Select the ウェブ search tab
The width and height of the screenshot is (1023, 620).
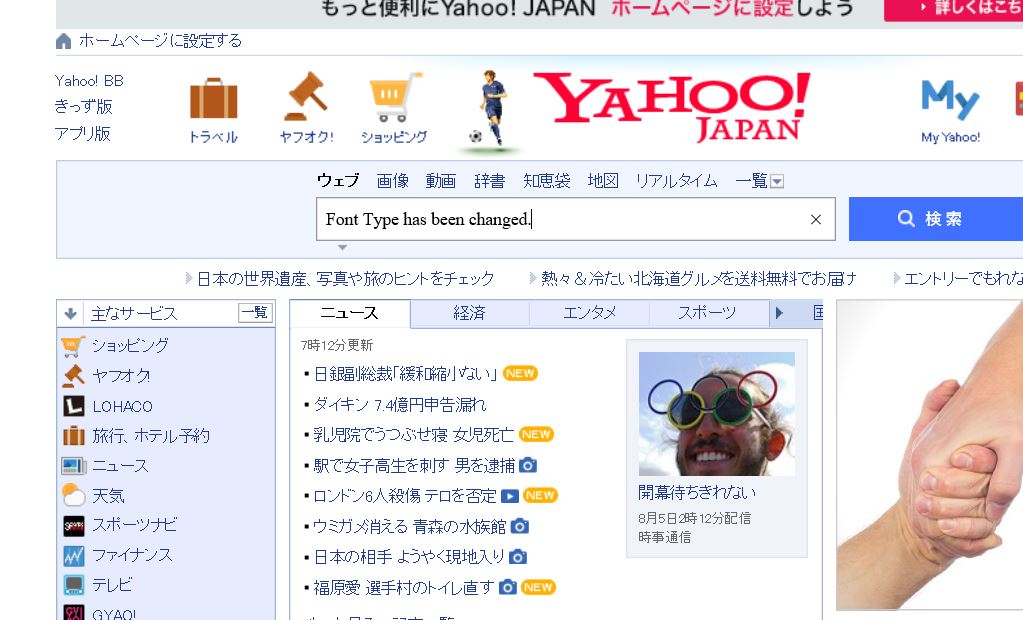(338, 181)
